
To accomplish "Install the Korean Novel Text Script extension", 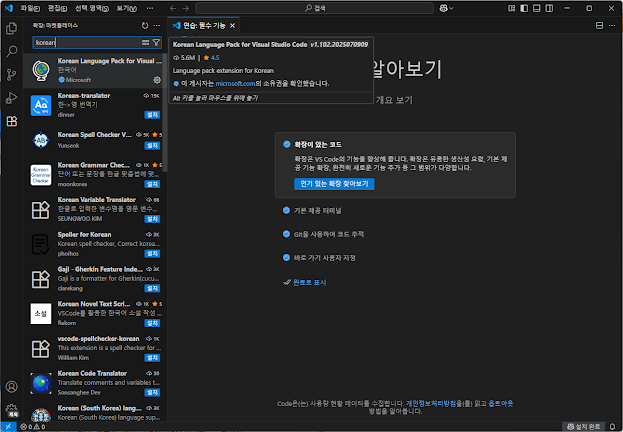I will (152, 323).
